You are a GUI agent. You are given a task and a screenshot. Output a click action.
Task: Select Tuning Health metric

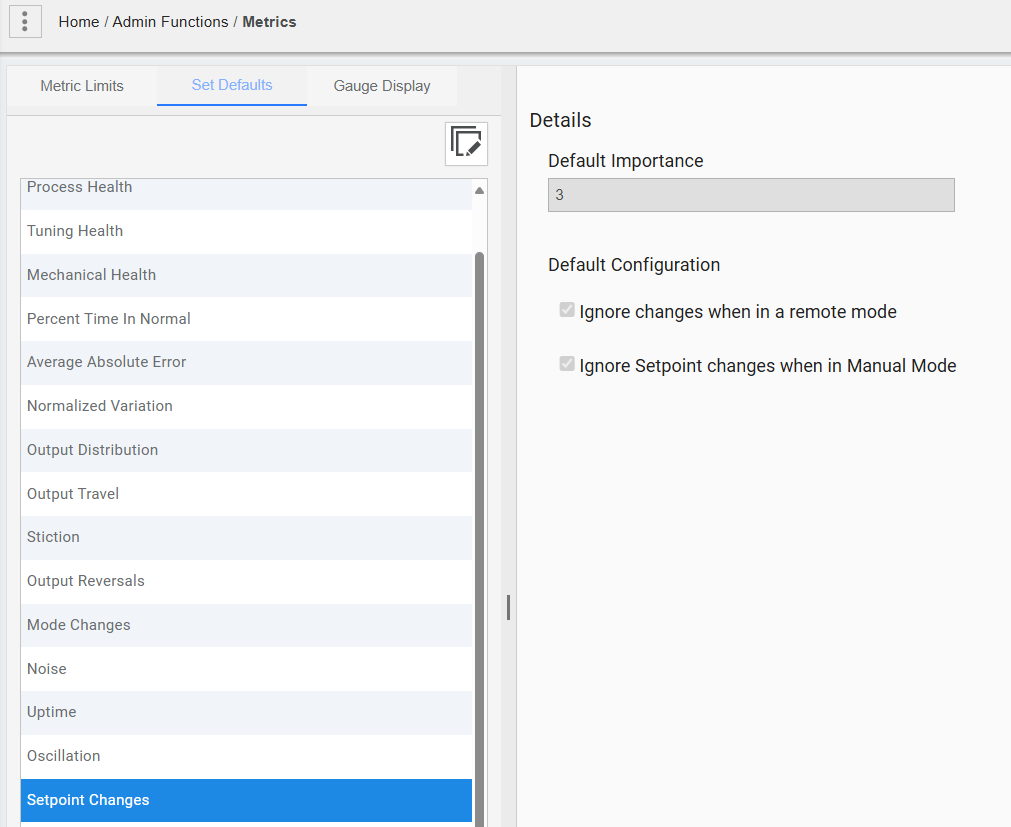pos(246,231)
